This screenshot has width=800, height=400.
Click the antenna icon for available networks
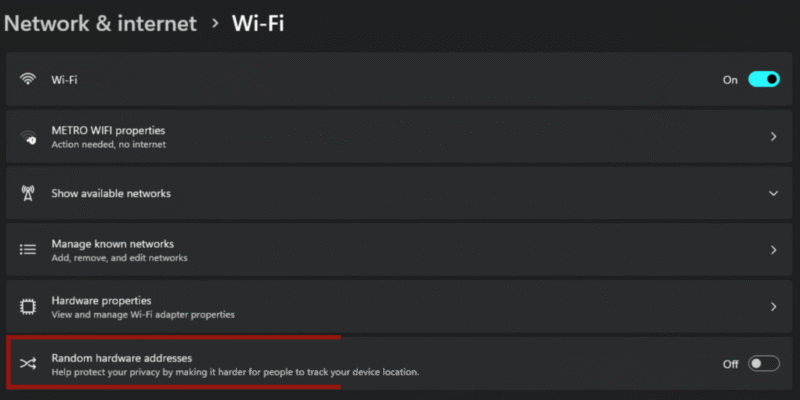point(28,193)
